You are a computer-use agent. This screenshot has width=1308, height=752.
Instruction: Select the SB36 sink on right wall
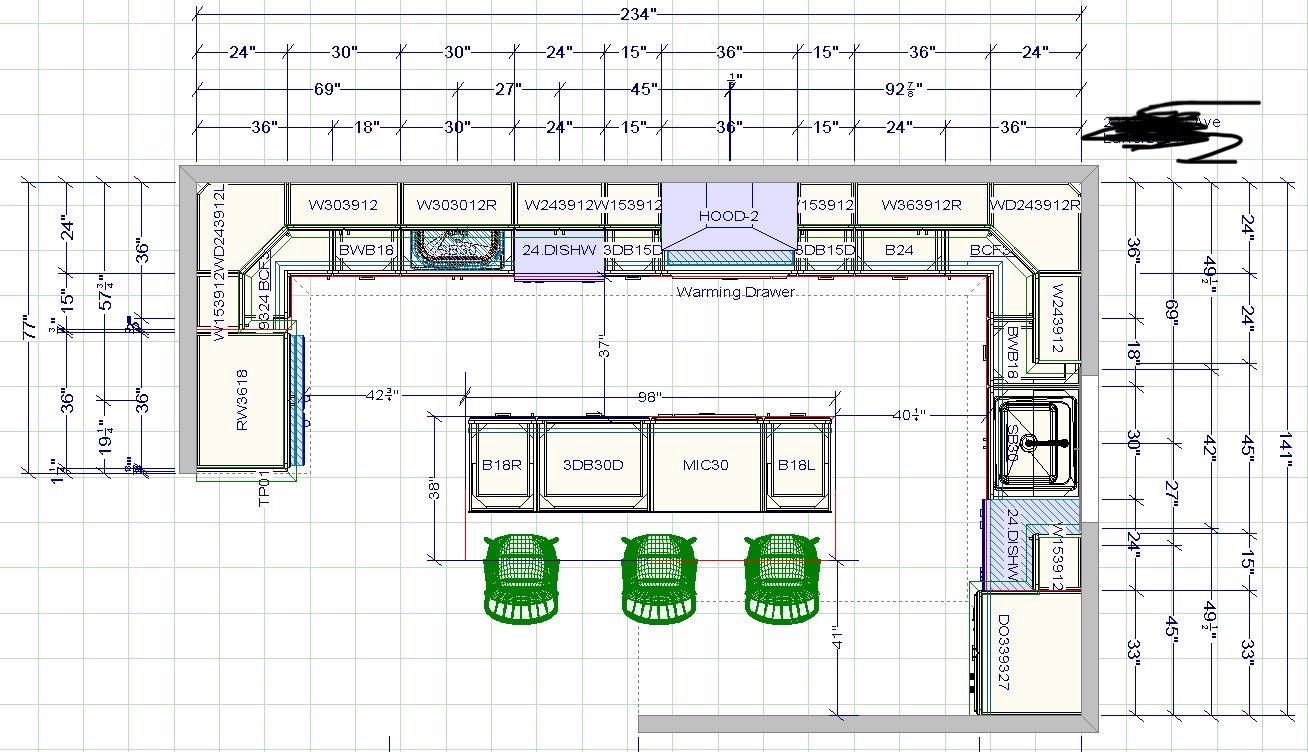point(1037,441)
